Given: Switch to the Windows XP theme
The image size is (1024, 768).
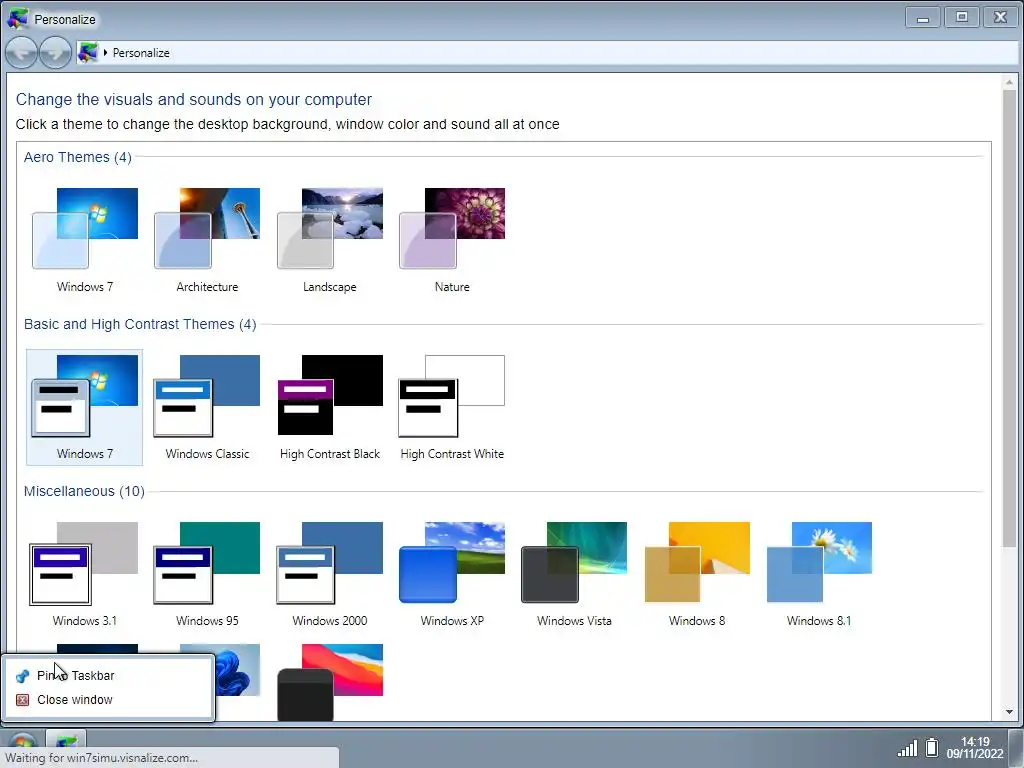Looking at the screenshot, I should (452, 574).
